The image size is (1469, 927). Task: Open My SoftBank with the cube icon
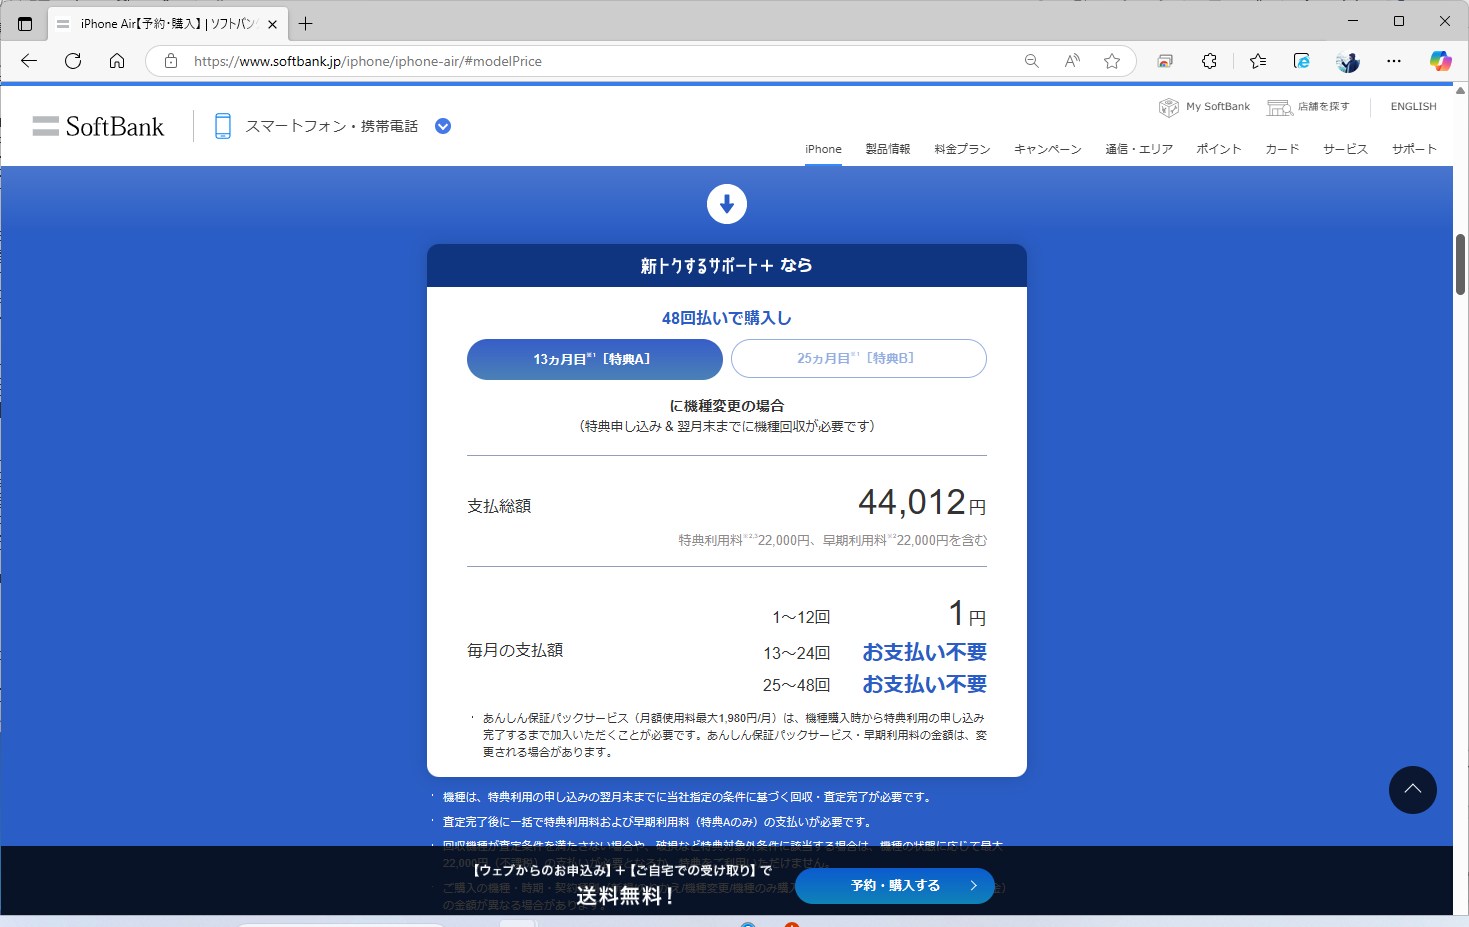click(1168, 107)
